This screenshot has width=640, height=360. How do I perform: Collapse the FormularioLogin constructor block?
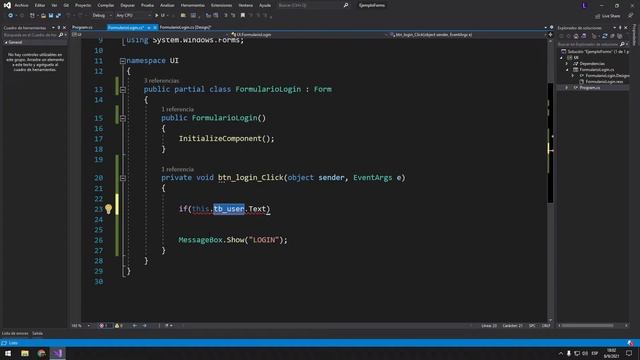(x=123, y=118)
